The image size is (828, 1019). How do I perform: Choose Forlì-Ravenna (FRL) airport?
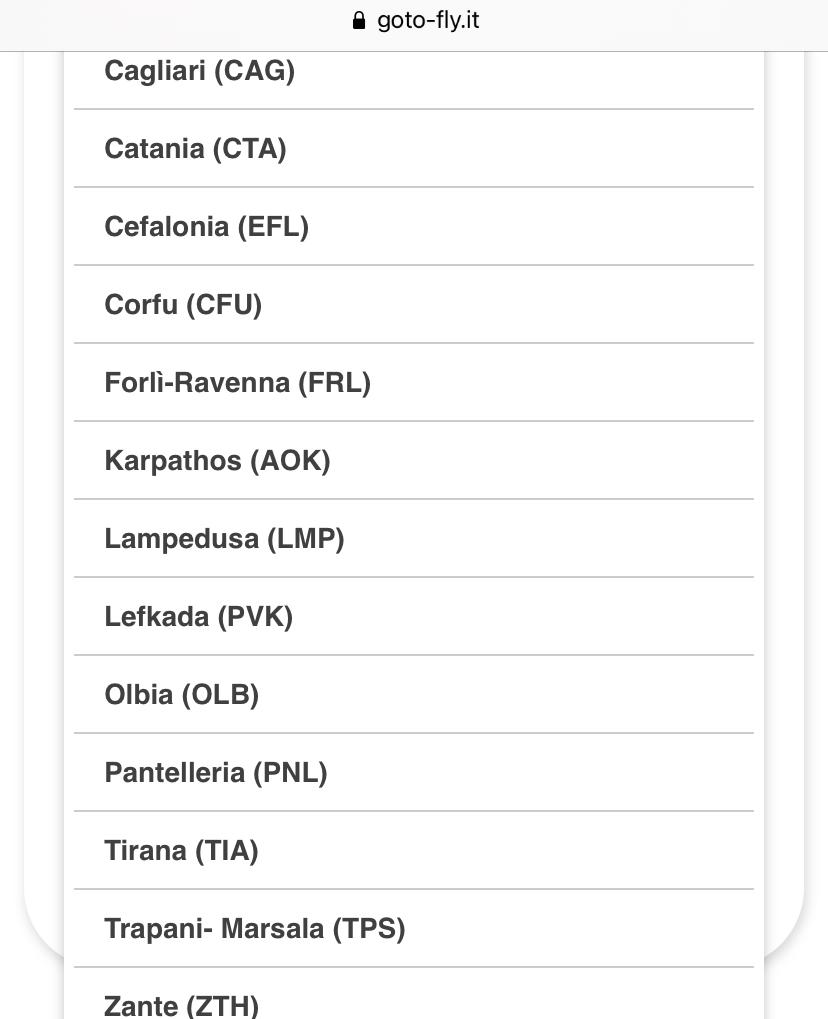(x=238, y=383)
